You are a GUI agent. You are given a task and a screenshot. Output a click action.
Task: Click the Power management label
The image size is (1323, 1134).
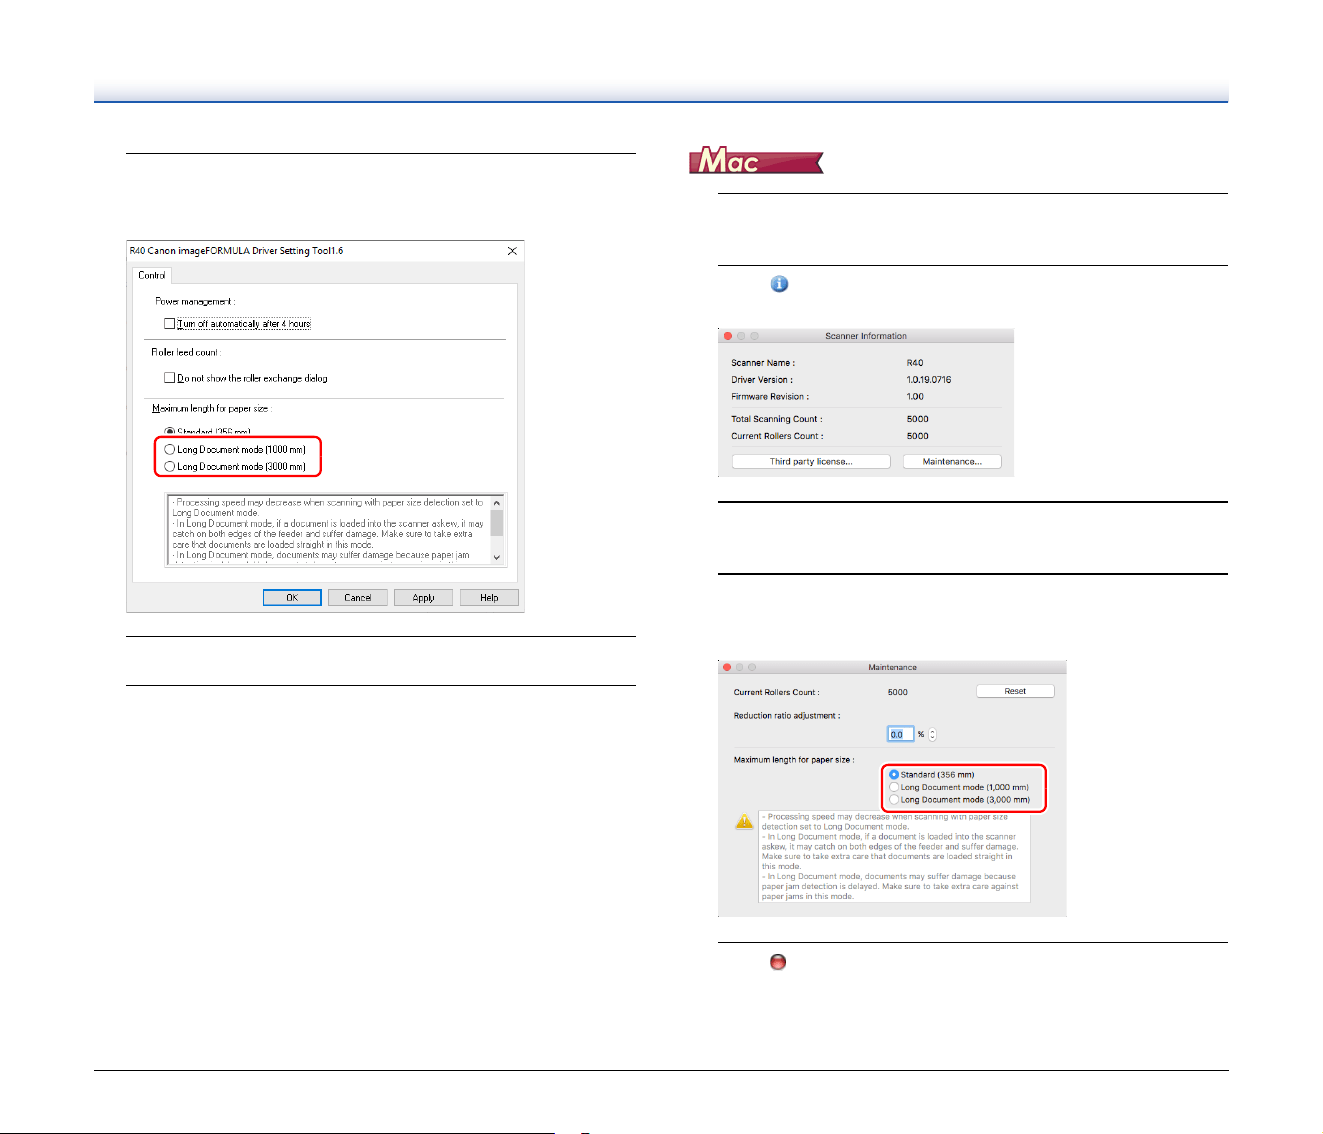tap(195, 301)
